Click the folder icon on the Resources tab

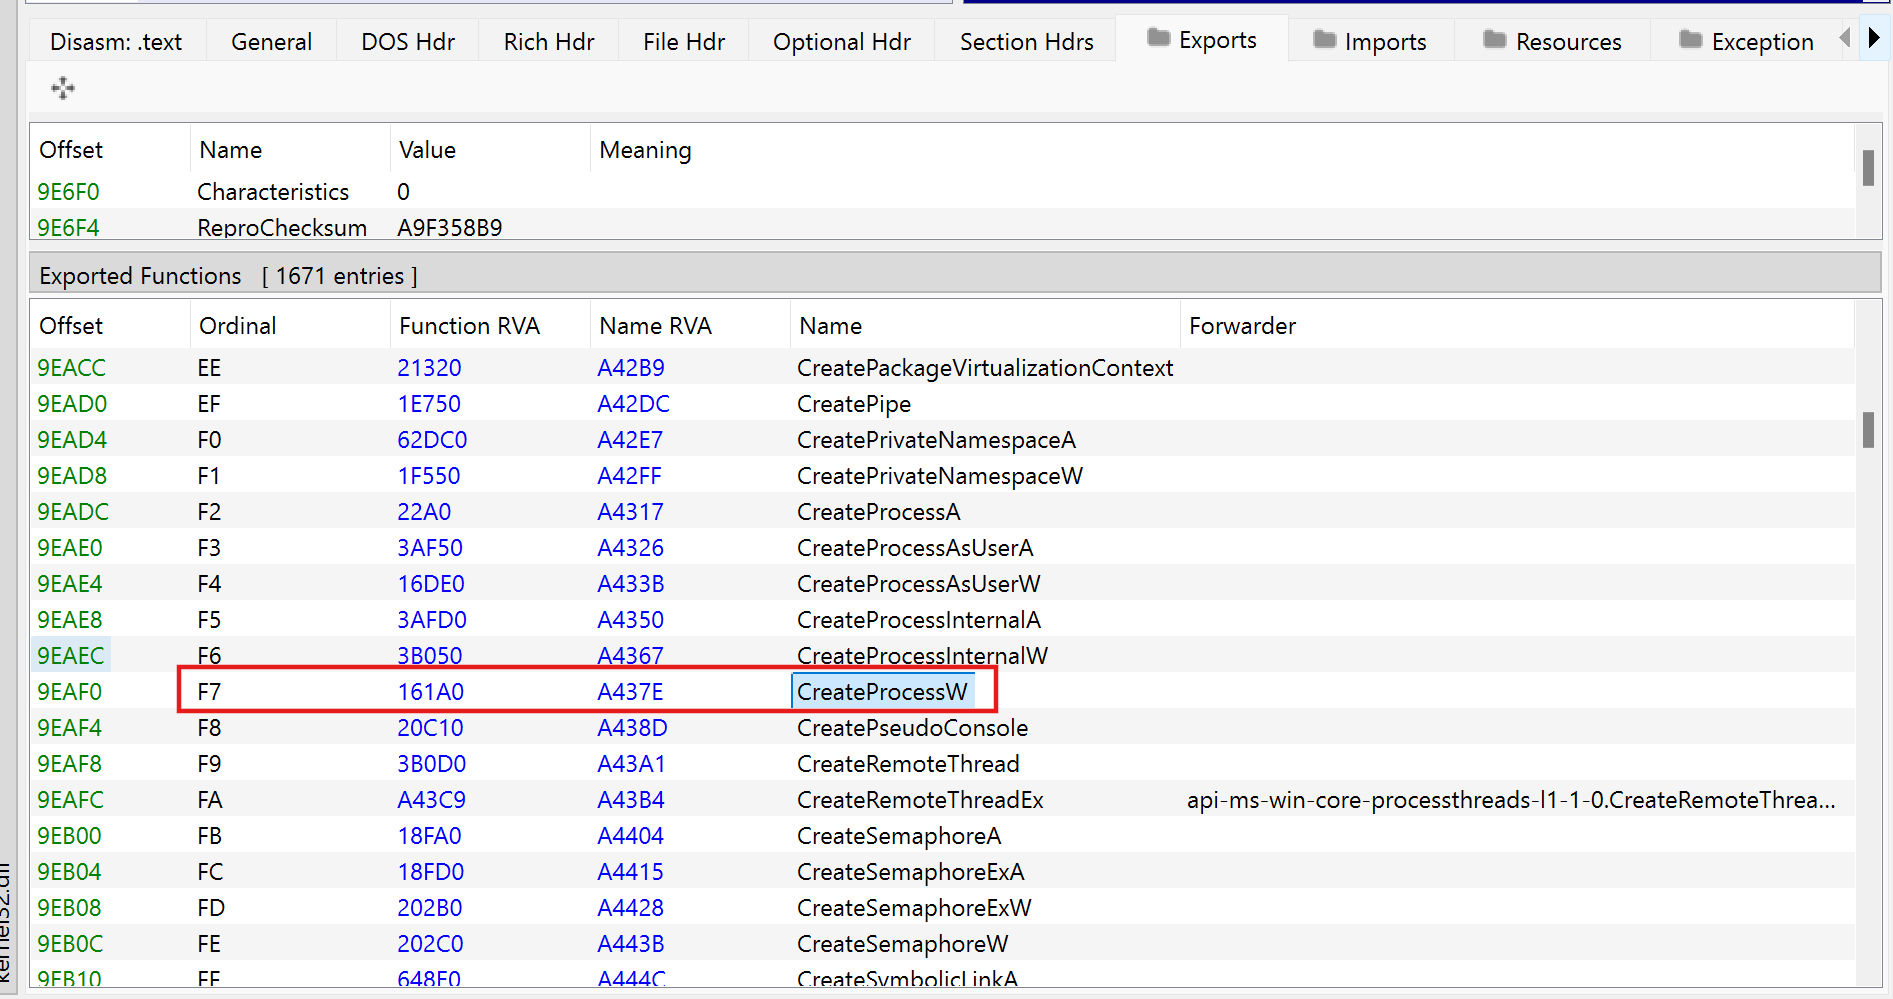(x=1494, y=40)
